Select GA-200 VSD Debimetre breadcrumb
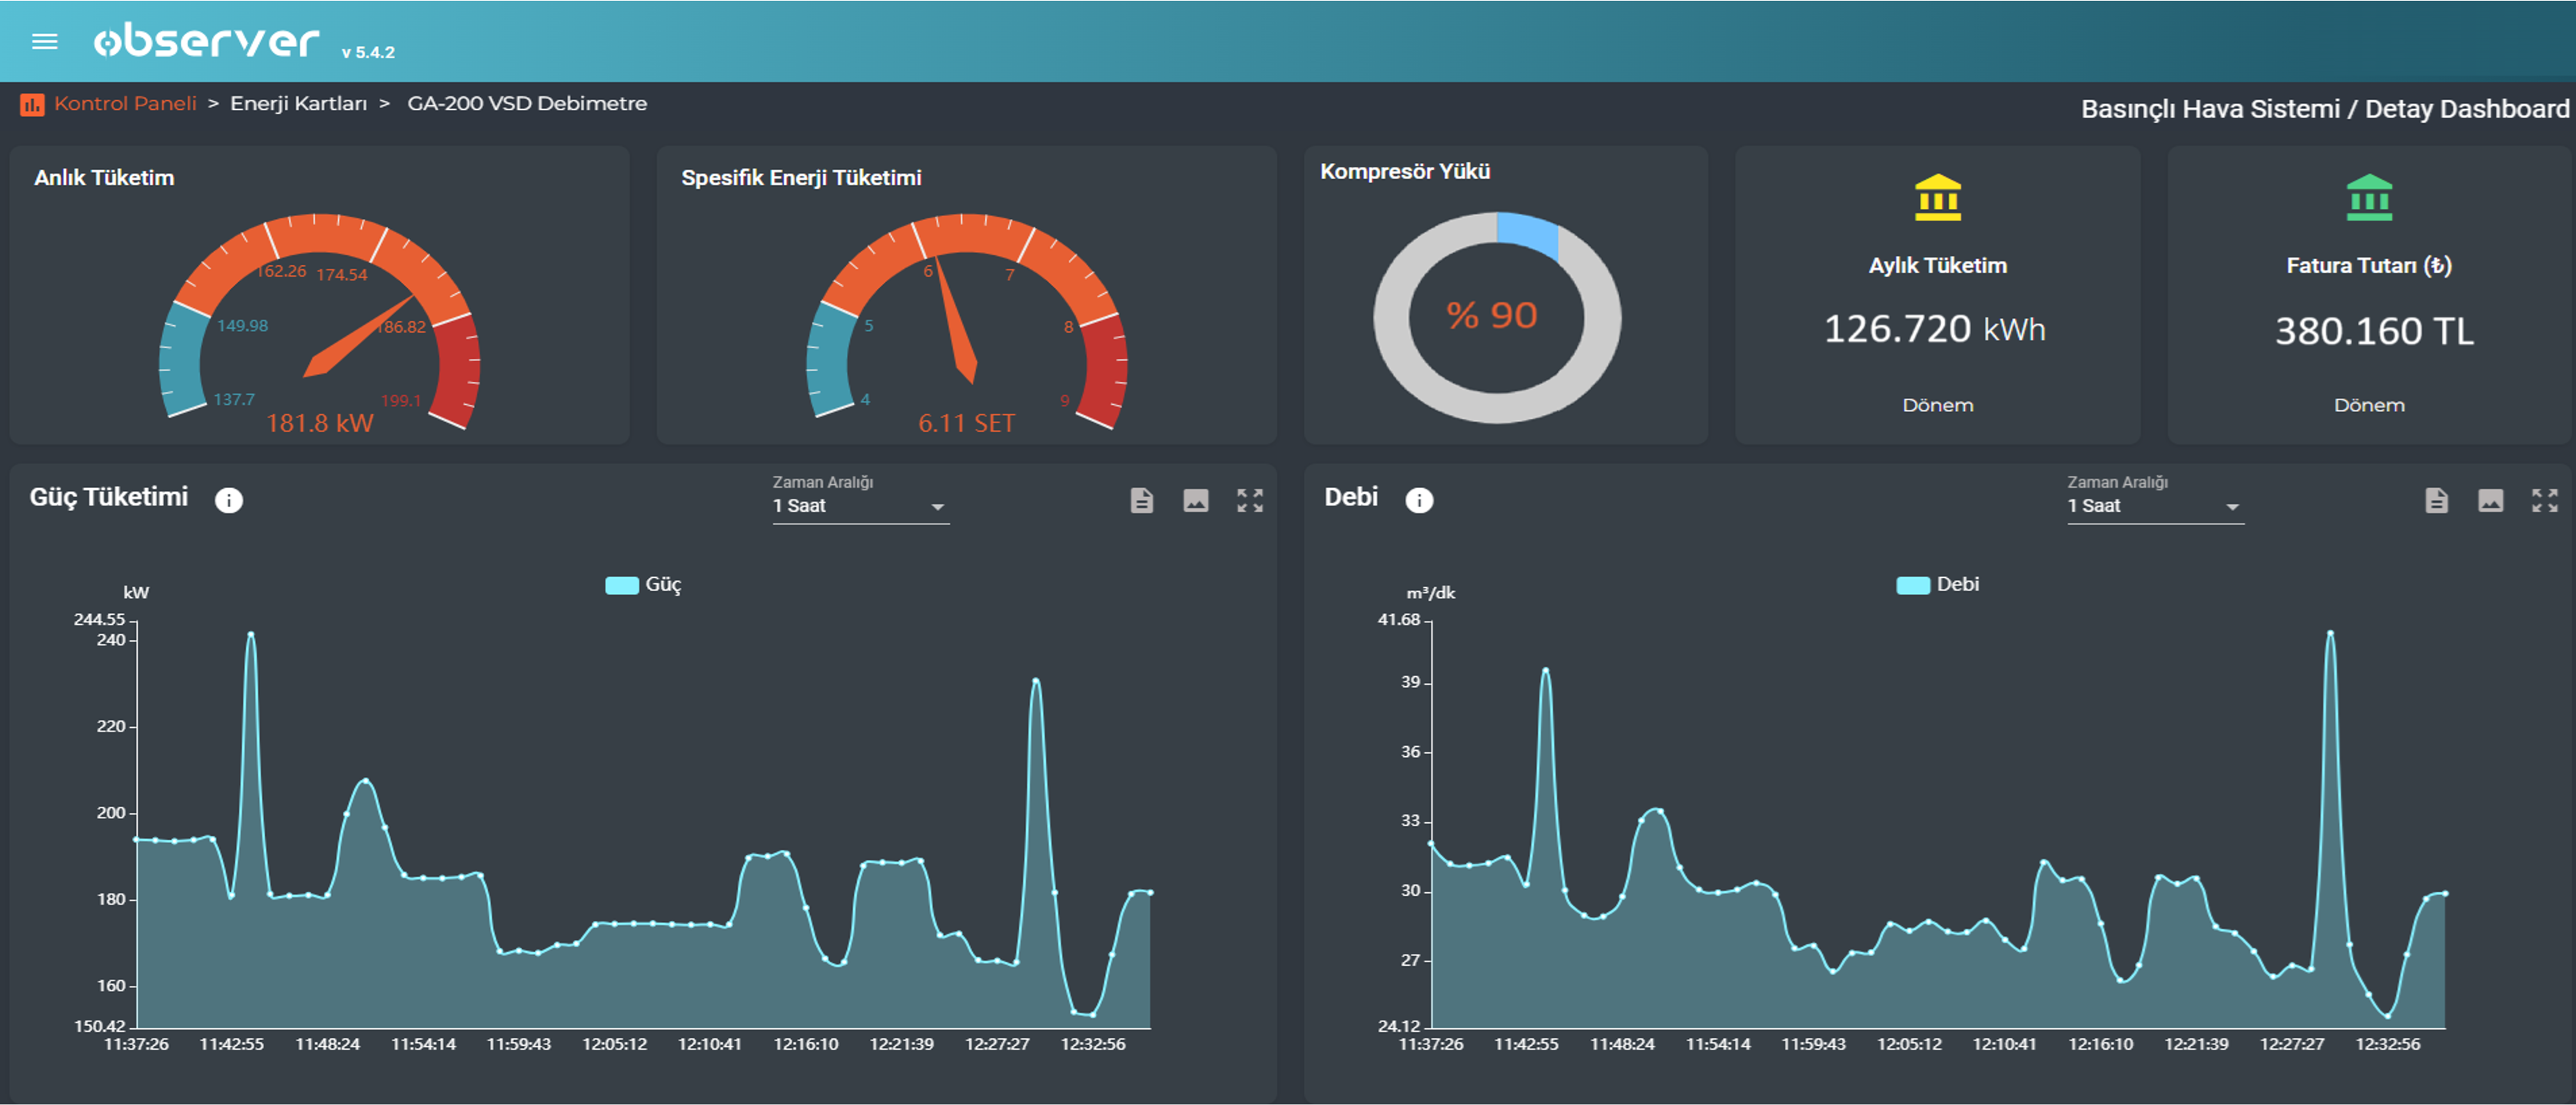This screenshot has width=2576, height=1105. click(x=527, y=104)
